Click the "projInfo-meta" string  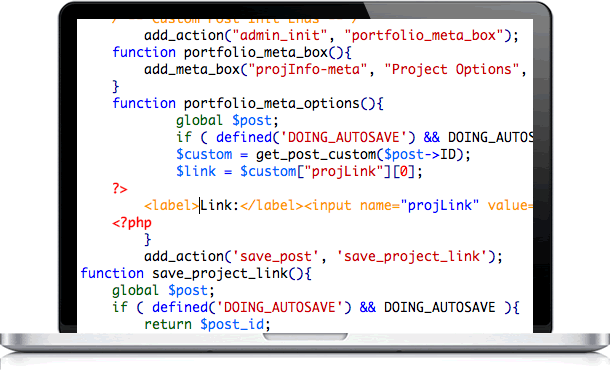point(308,70)
